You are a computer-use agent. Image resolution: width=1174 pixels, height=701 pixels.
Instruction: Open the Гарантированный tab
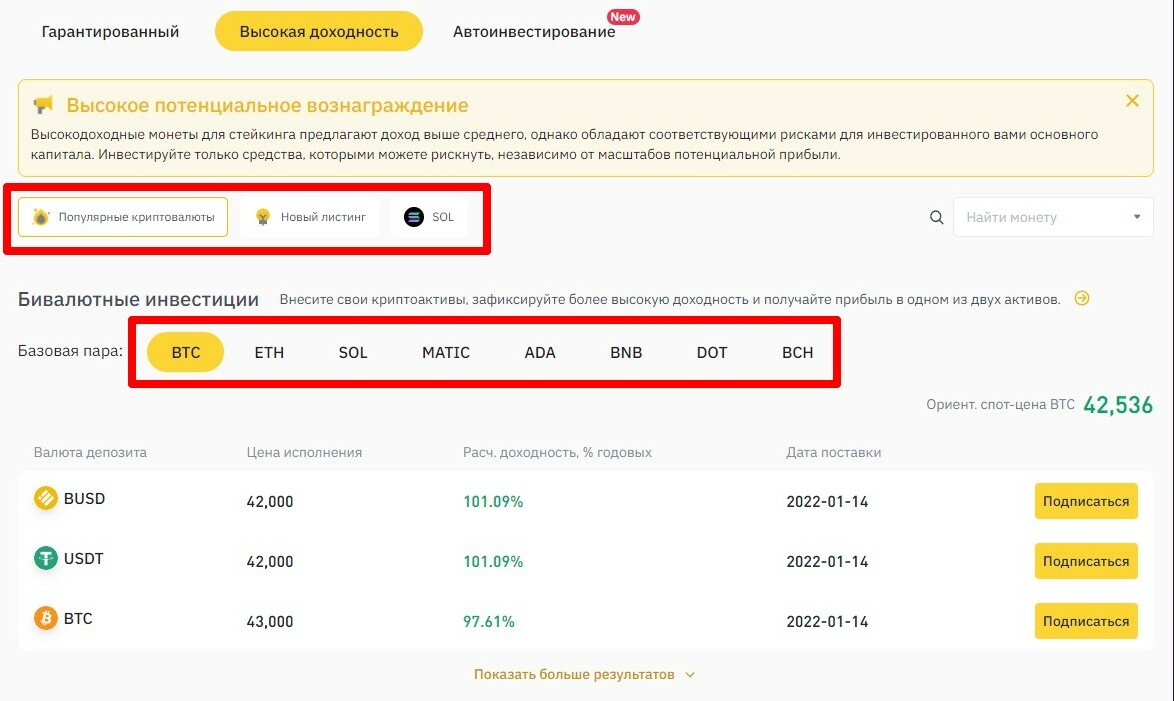pyautogui.click(x=110, y=31)
